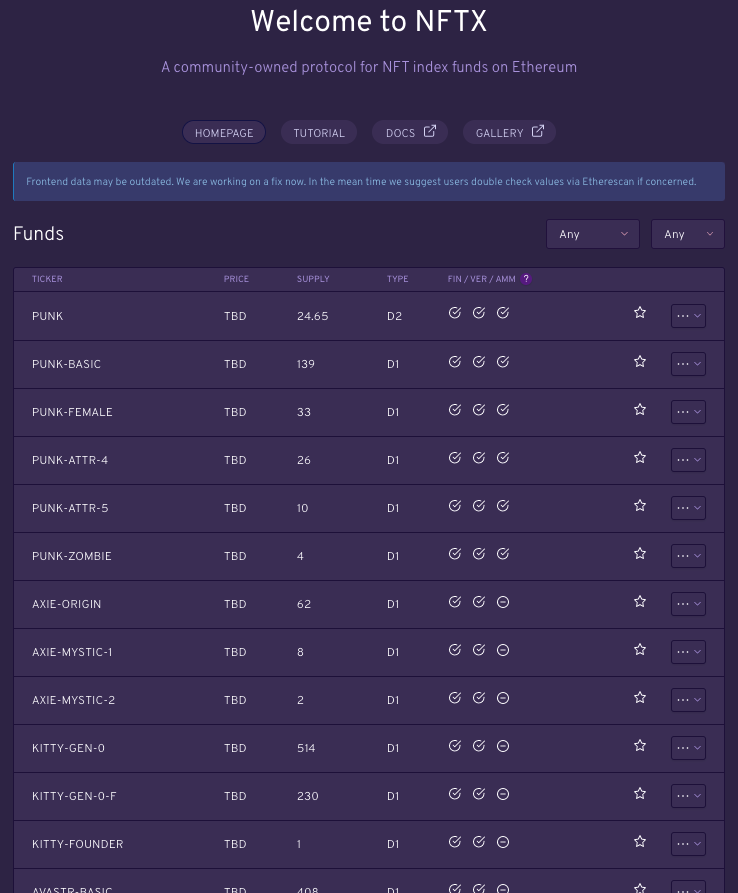
Task: Open the PUNK-ATTR-5 fund ticker
Action: pos(70,508)
